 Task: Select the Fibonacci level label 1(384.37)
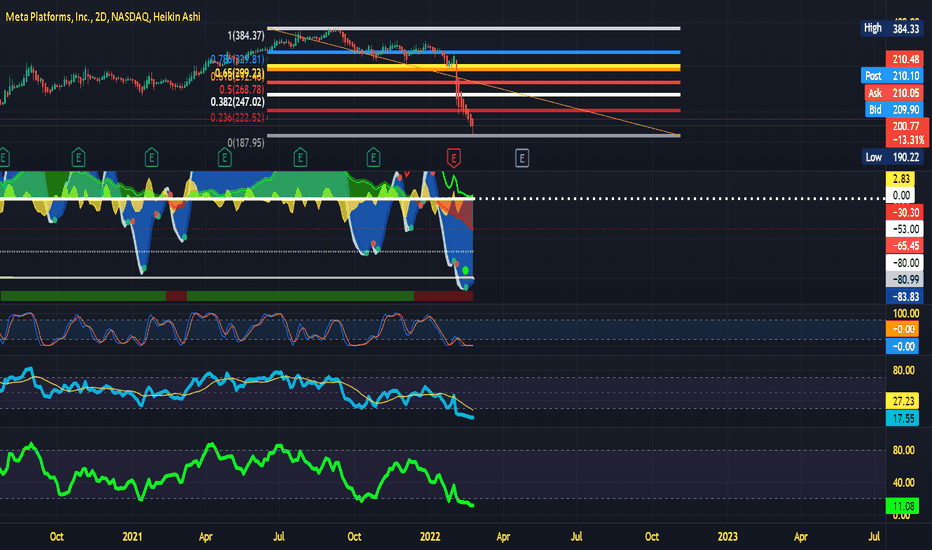[x=245, y=36]
